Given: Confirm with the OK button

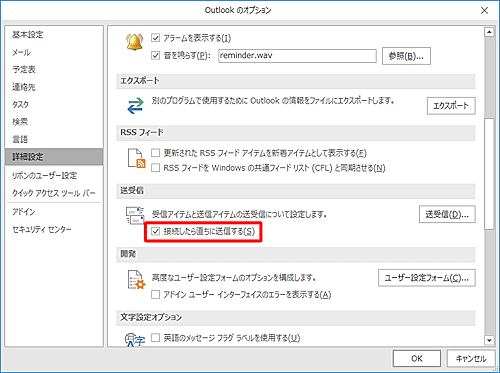Looking at the screenshot, I should point(417,359).
